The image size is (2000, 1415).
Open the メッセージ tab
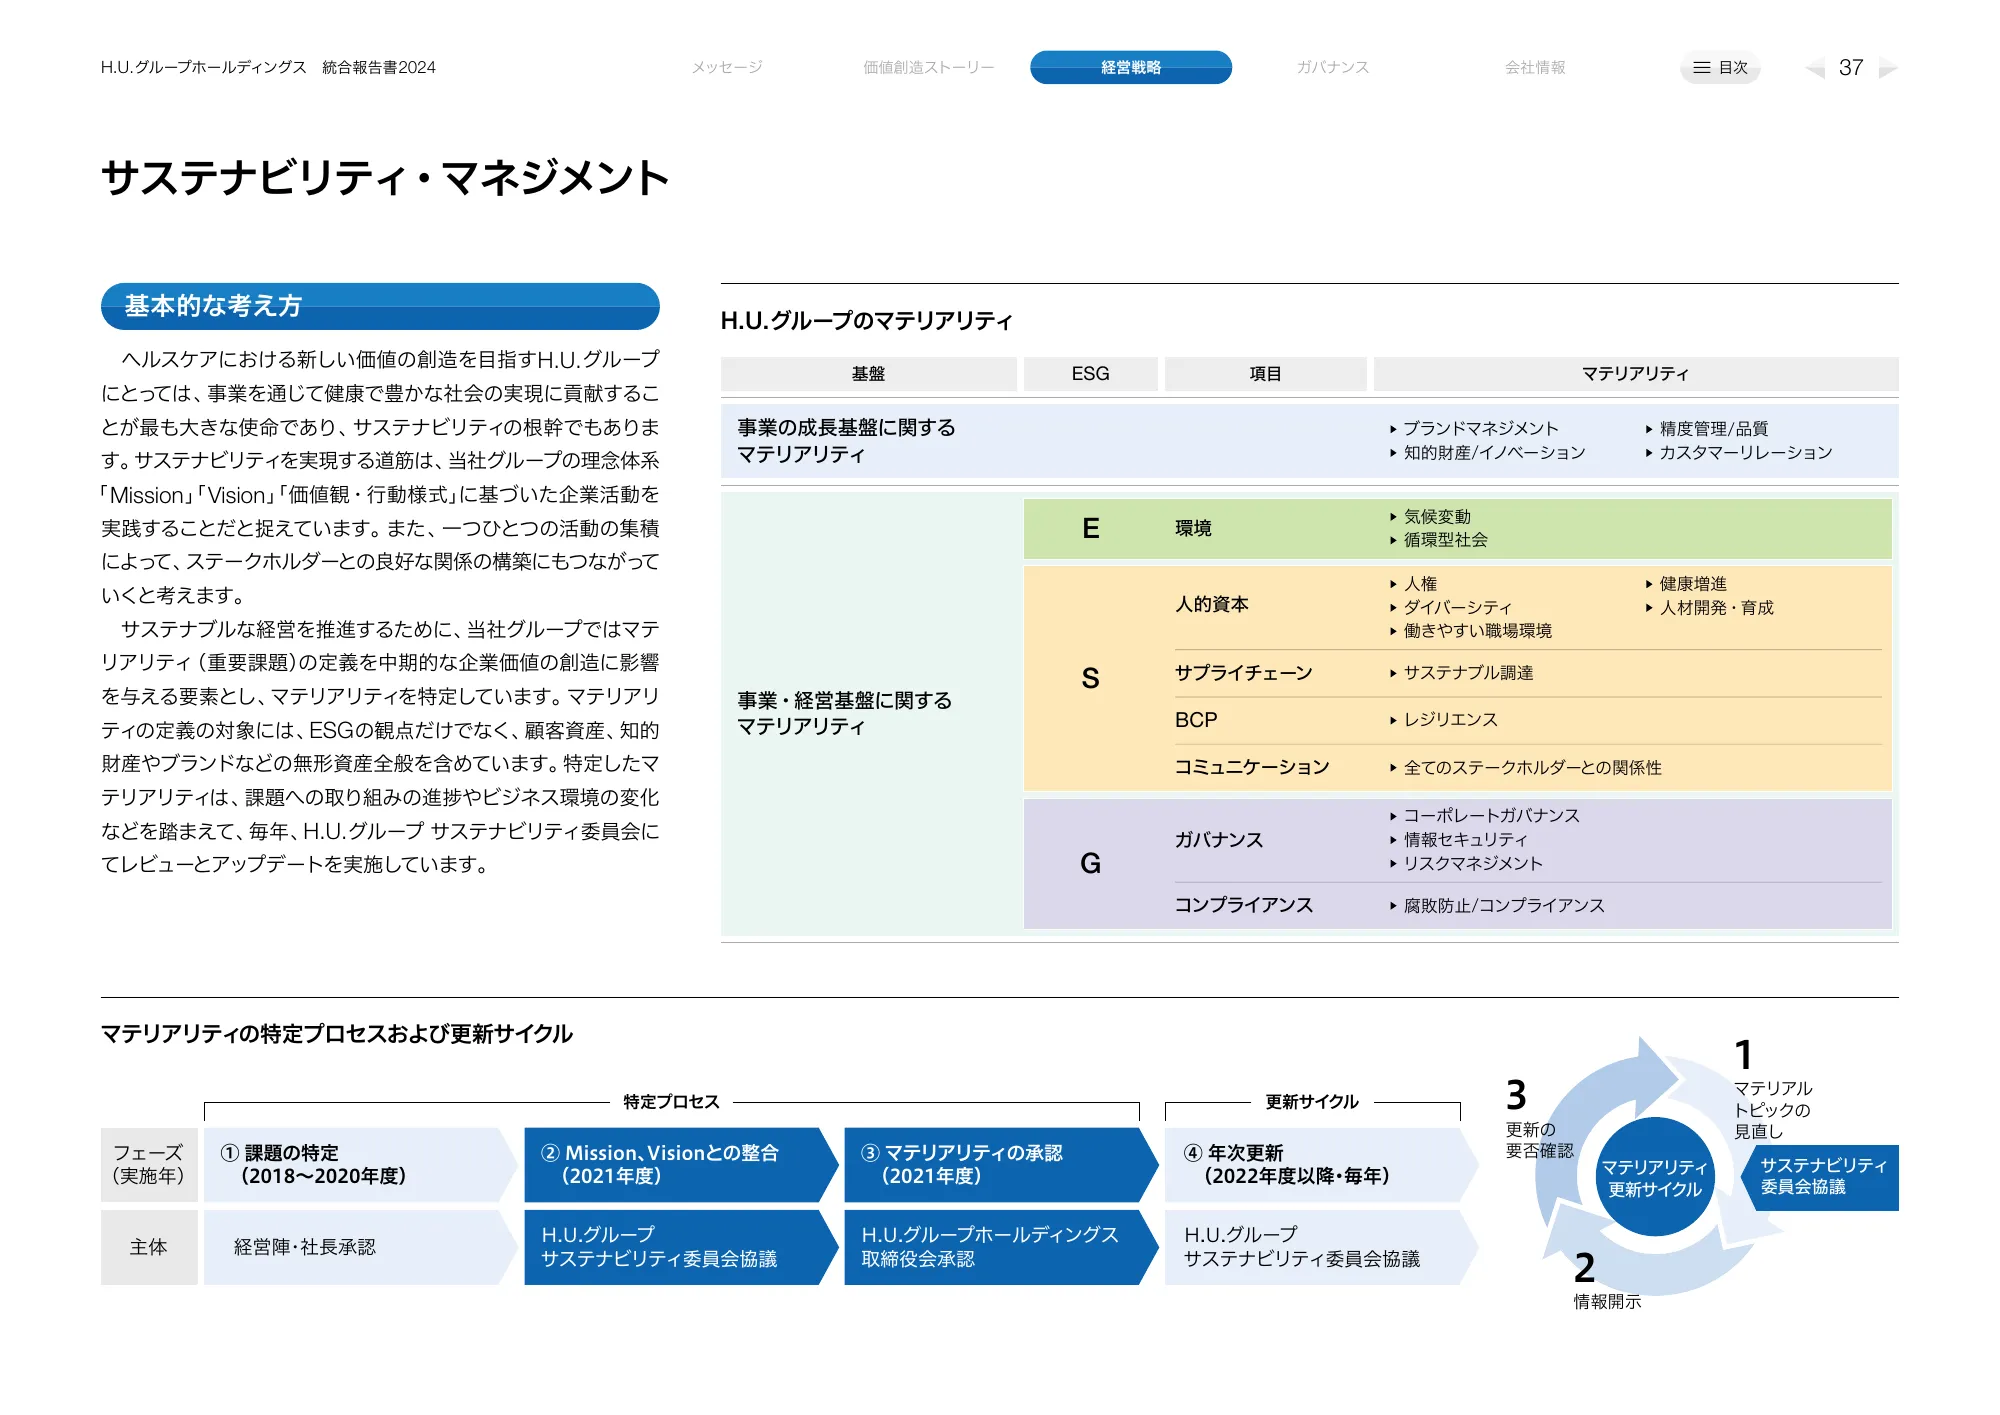tap(727, 67)
